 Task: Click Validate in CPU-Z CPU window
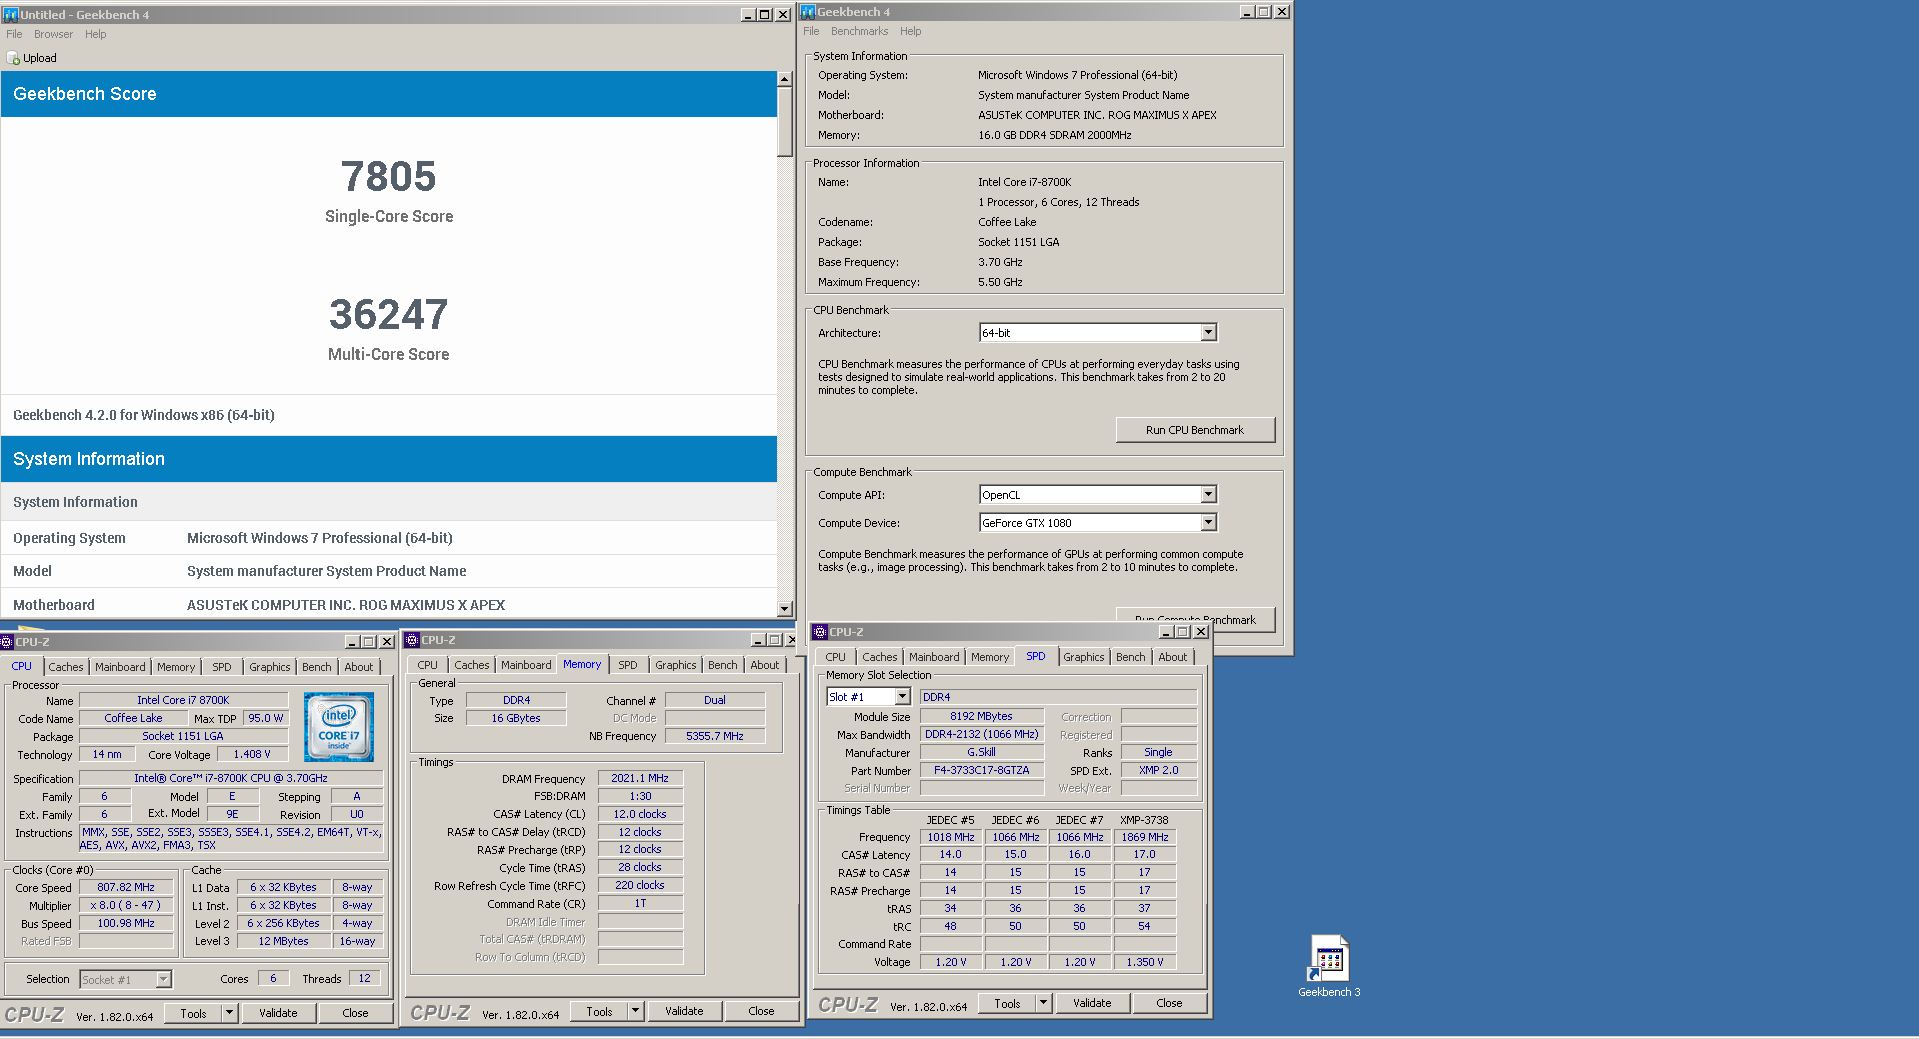(x=278, y=1013)
